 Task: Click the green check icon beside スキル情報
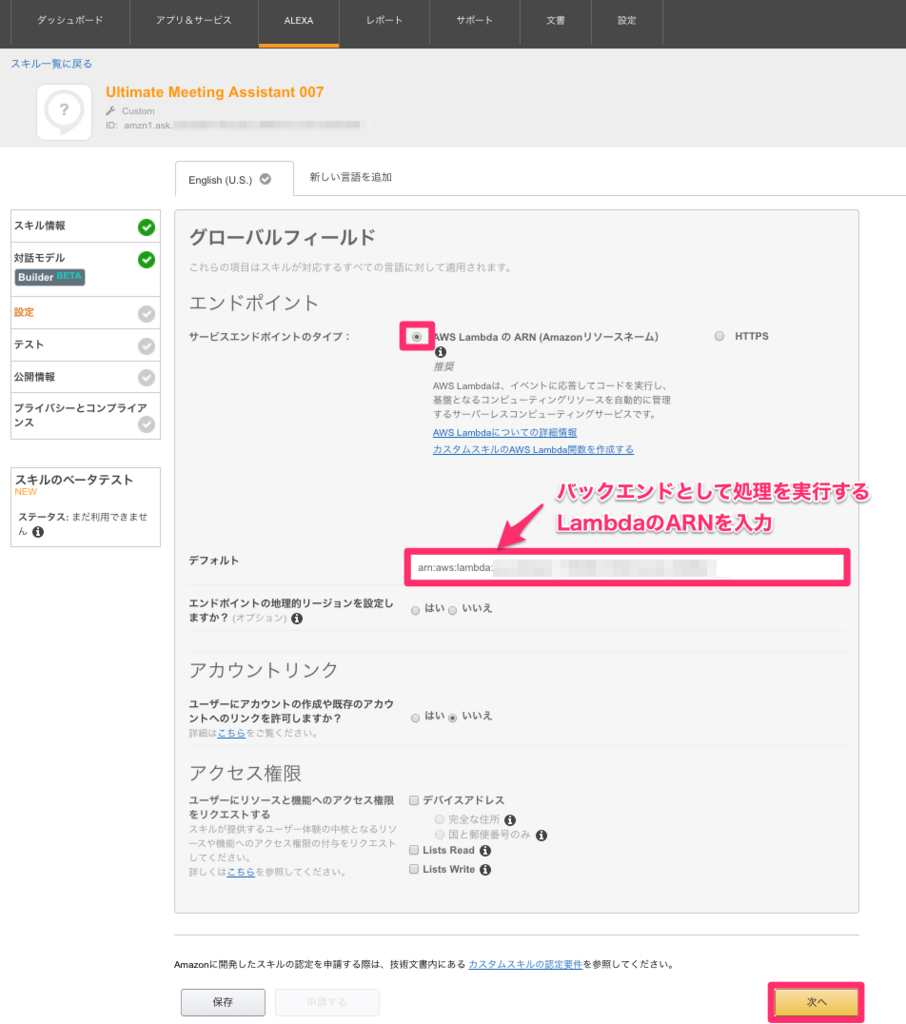tap(146, 227)
